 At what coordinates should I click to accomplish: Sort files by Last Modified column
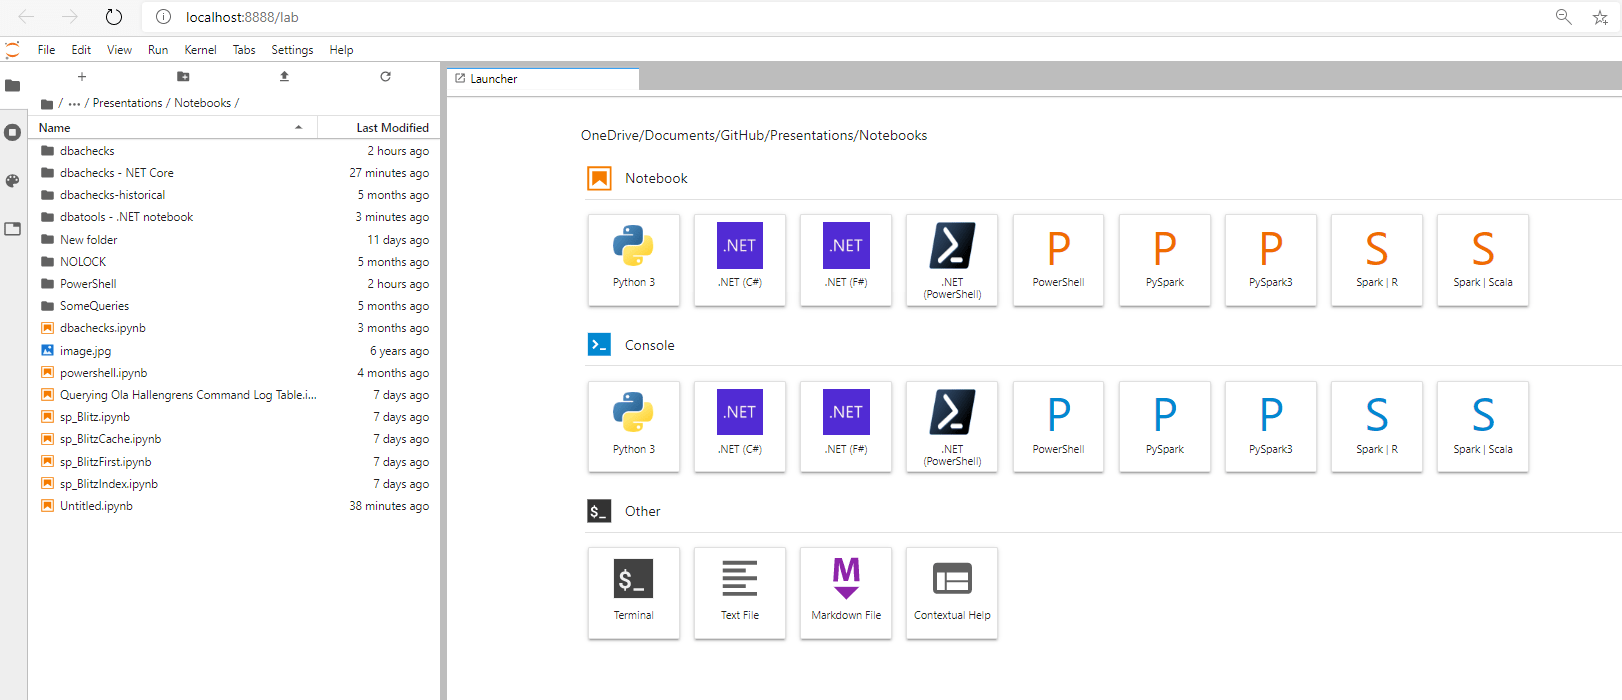click(392, 128)
